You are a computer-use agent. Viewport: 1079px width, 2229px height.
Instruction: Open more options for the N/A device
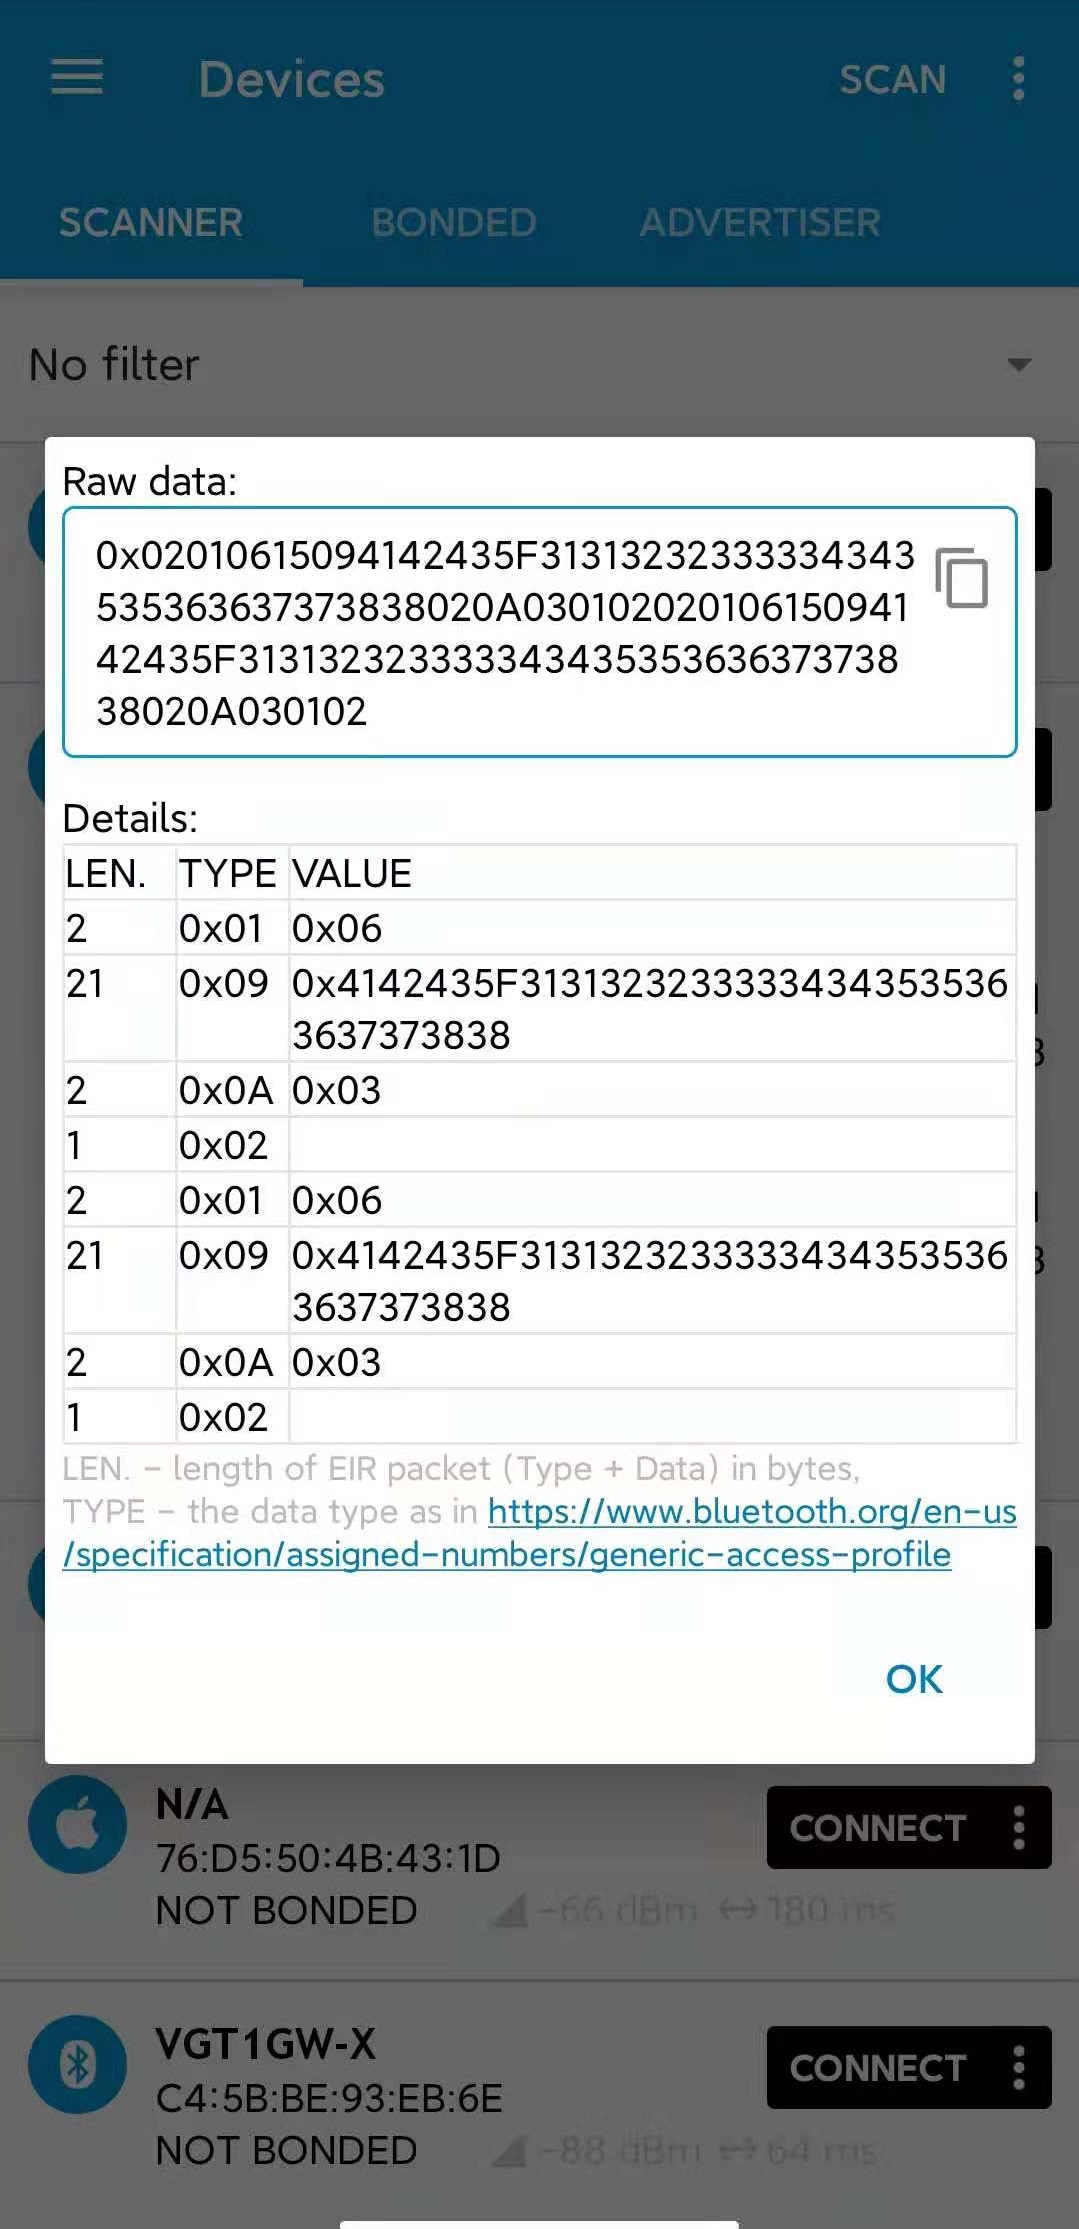point(1019,1827)
